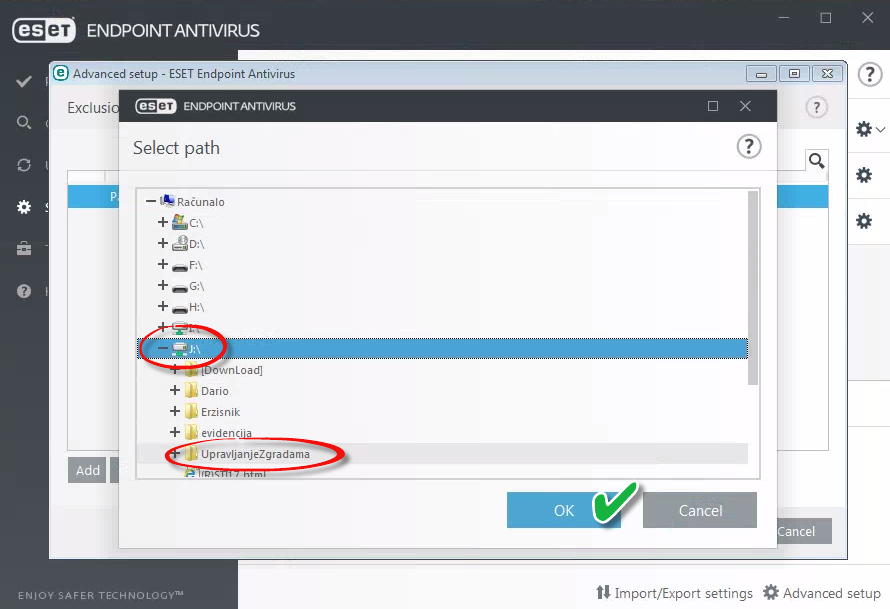Viewport: 890px width, 609px height.
Task: Open Computer scan via the sidebar magnifier icon
Action: point(24,123)
